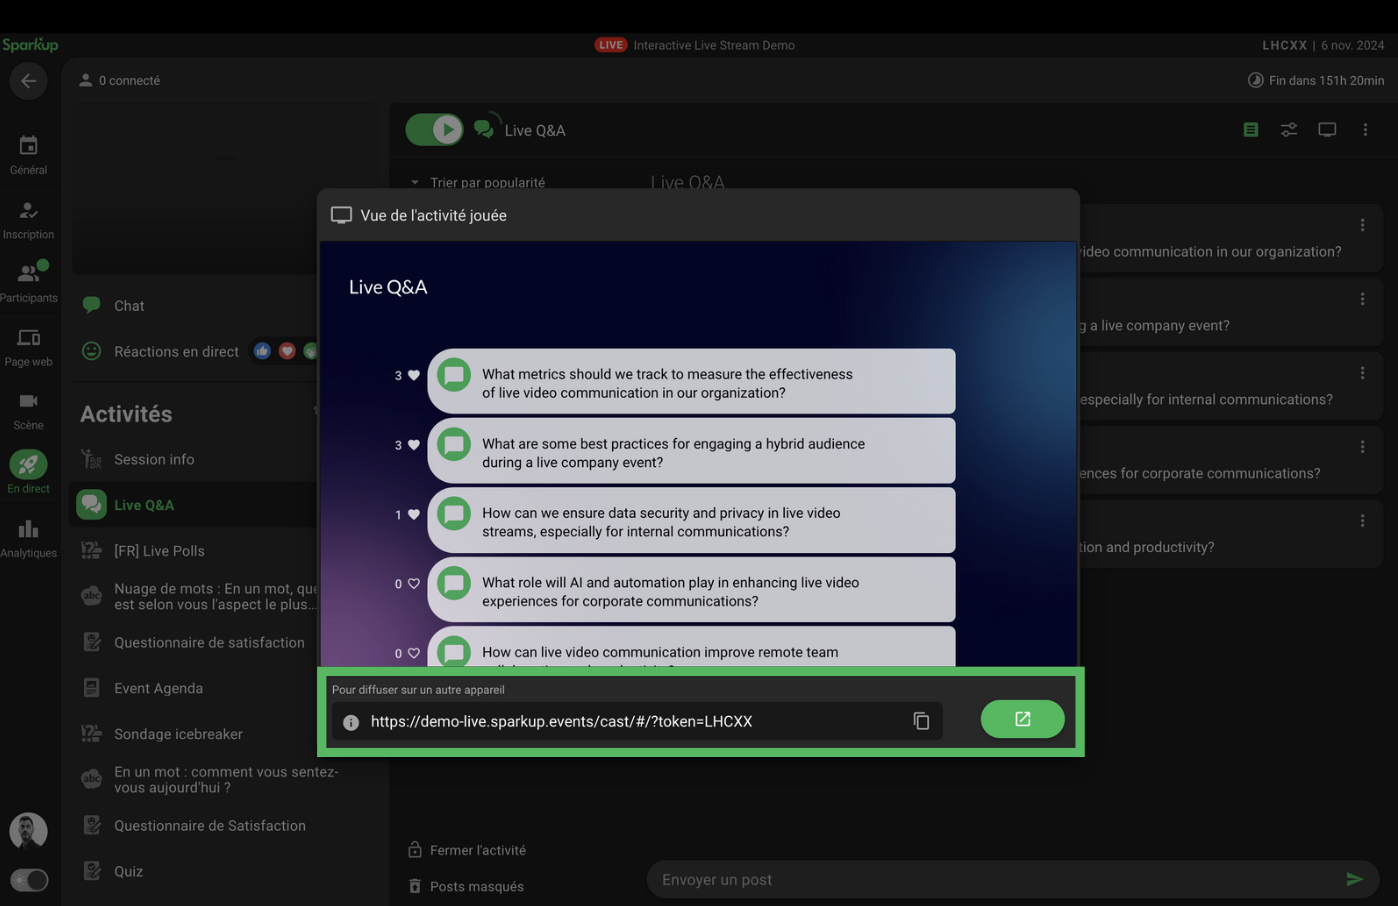Viewport: 1398px width, 906px height.
Task: Click the back arrow button
Action: pyautogui.click(x=28, y=81)
